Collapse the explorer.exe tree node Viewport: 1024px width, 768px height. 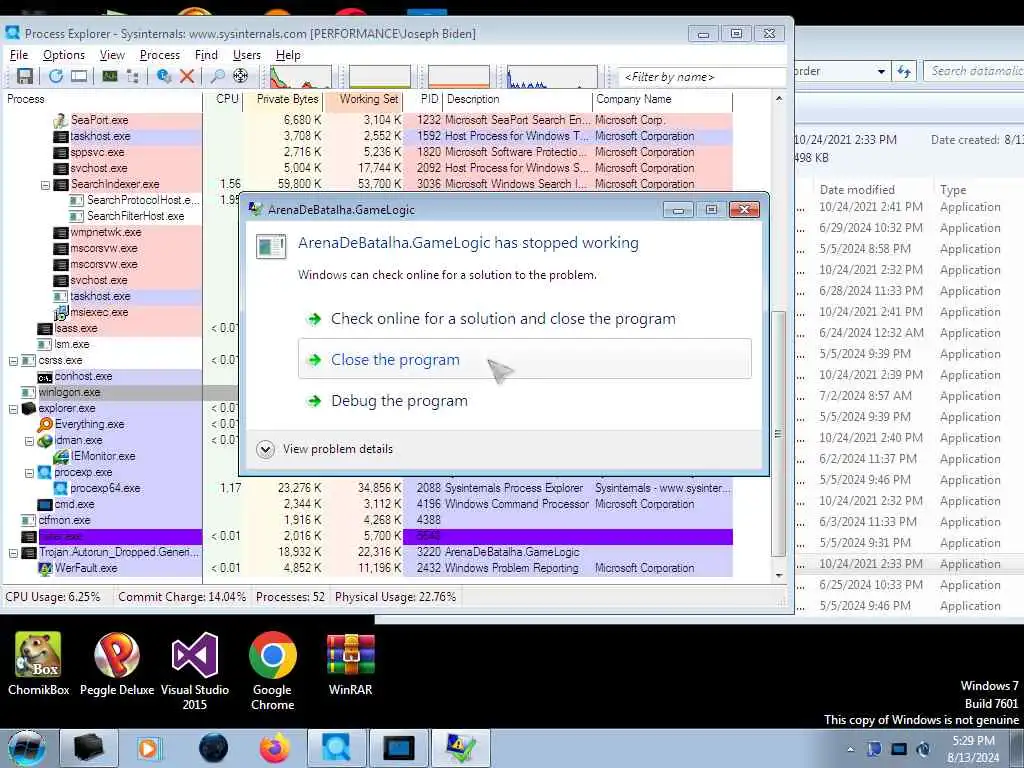13,409
